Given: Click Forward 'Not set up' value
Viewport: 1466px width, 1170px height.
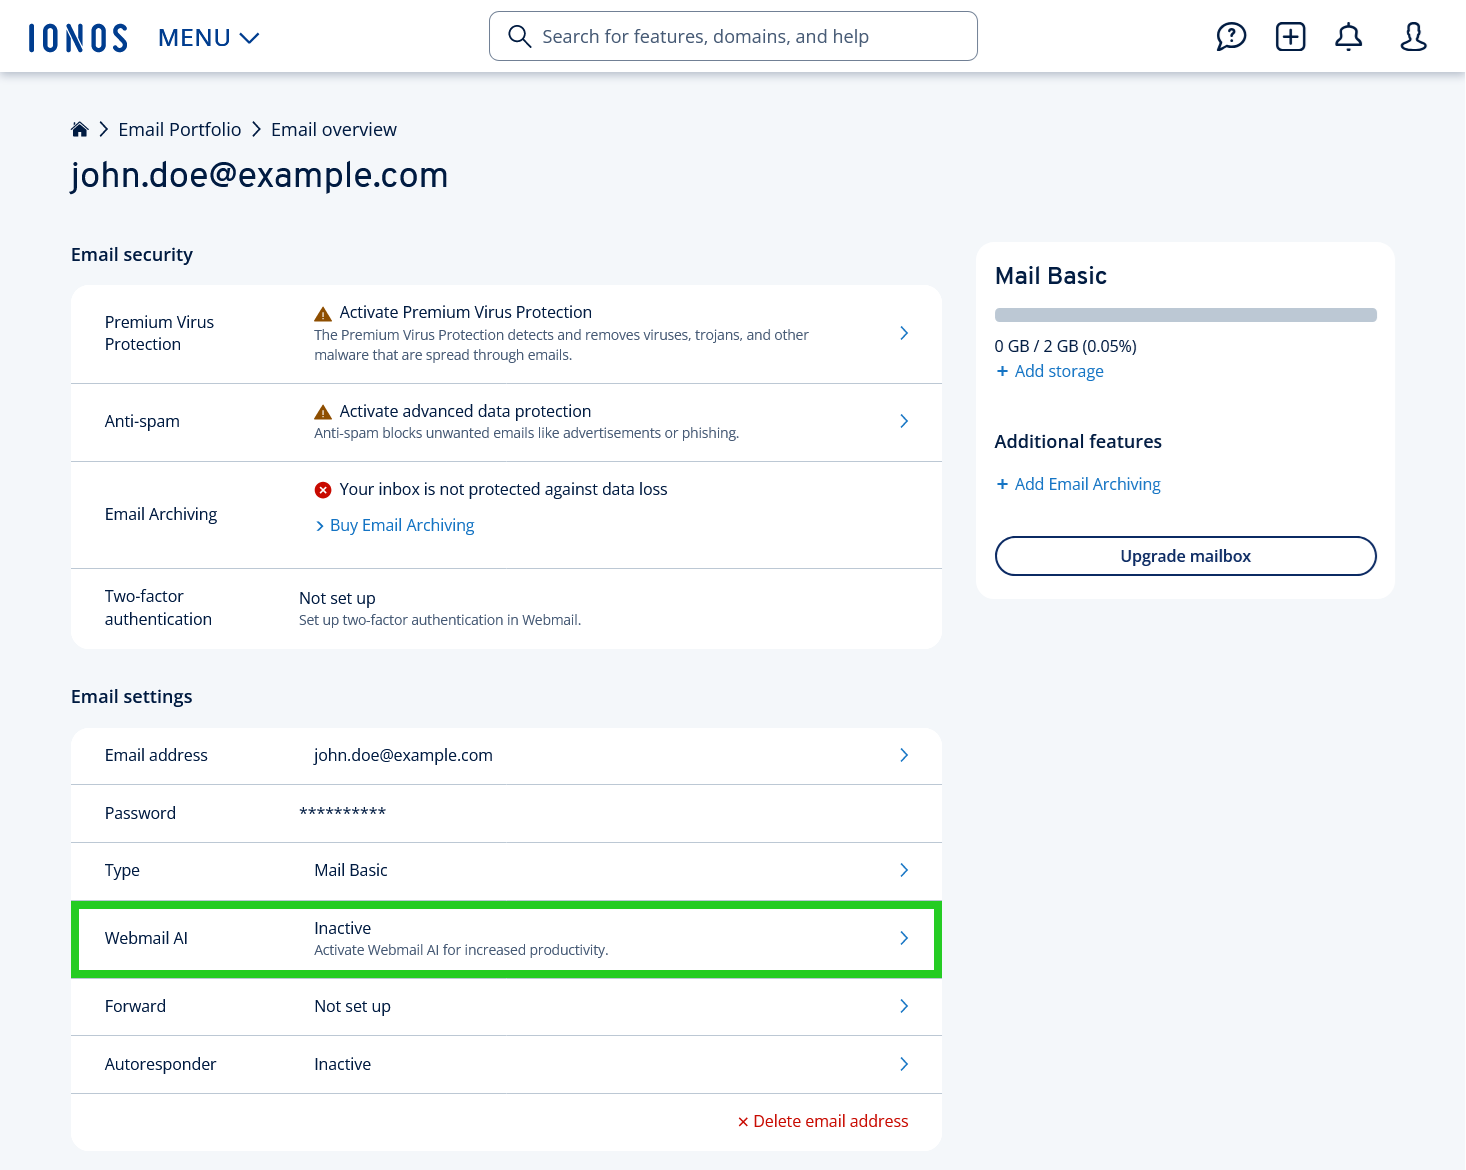Looking at the screenshot, I should (x=352, y=1006).
